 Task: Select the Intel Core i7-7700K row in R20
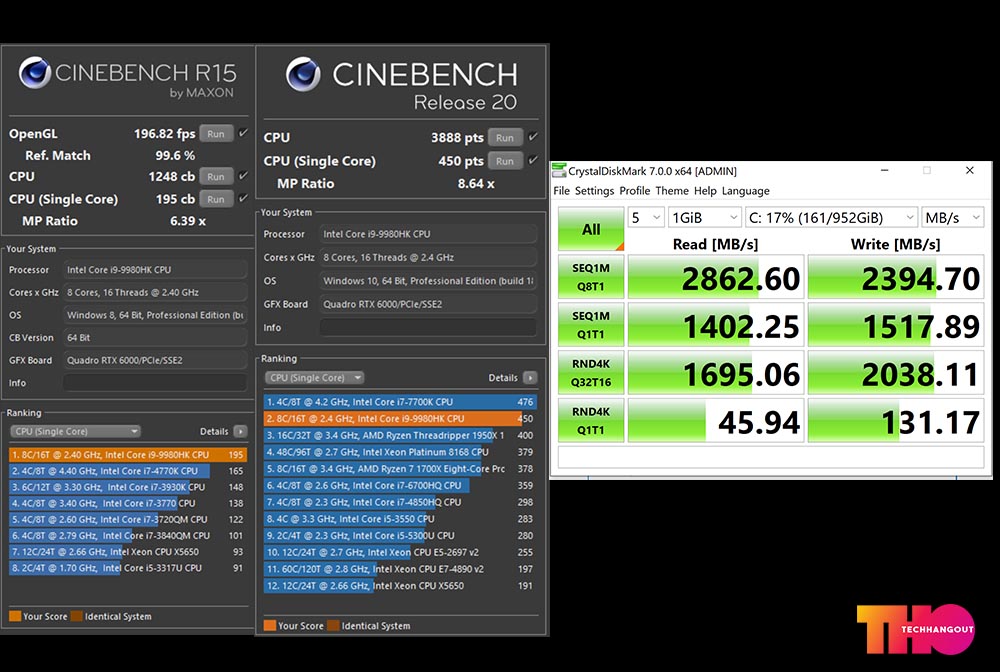[x=400, y=402]
